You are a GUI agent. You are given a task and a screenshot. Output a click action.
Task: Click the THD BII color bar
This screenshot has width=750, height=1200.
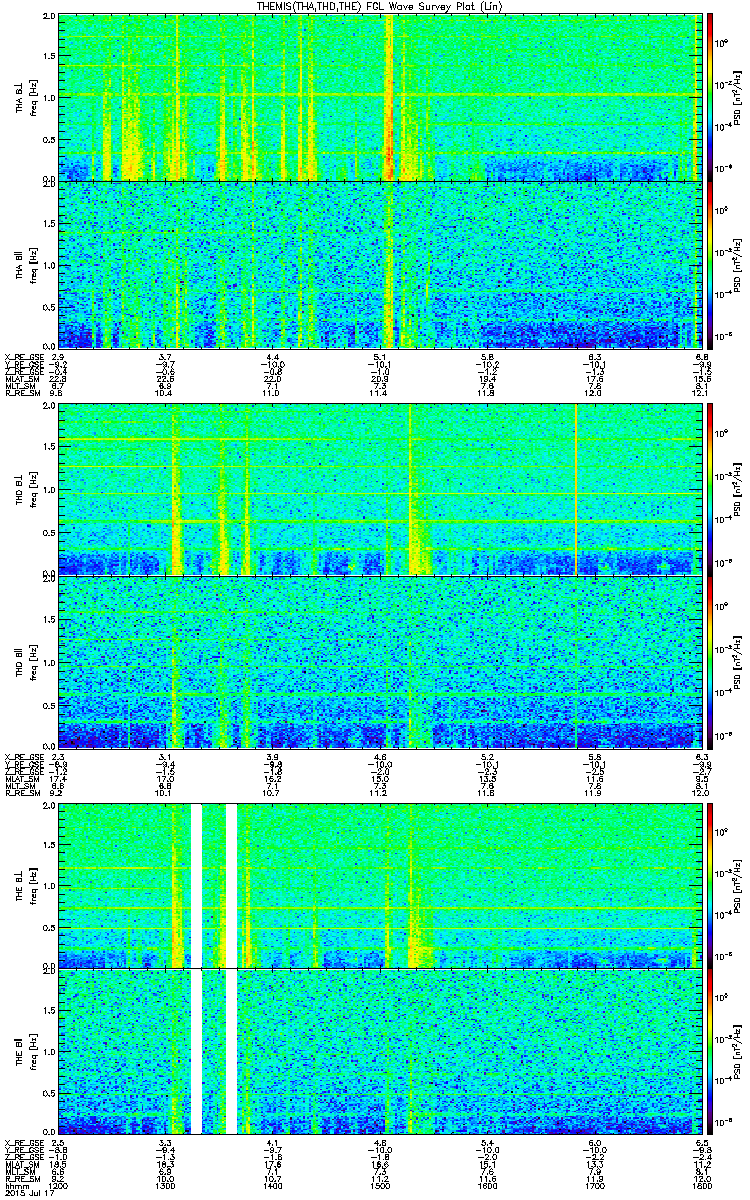tap(710, 661)
